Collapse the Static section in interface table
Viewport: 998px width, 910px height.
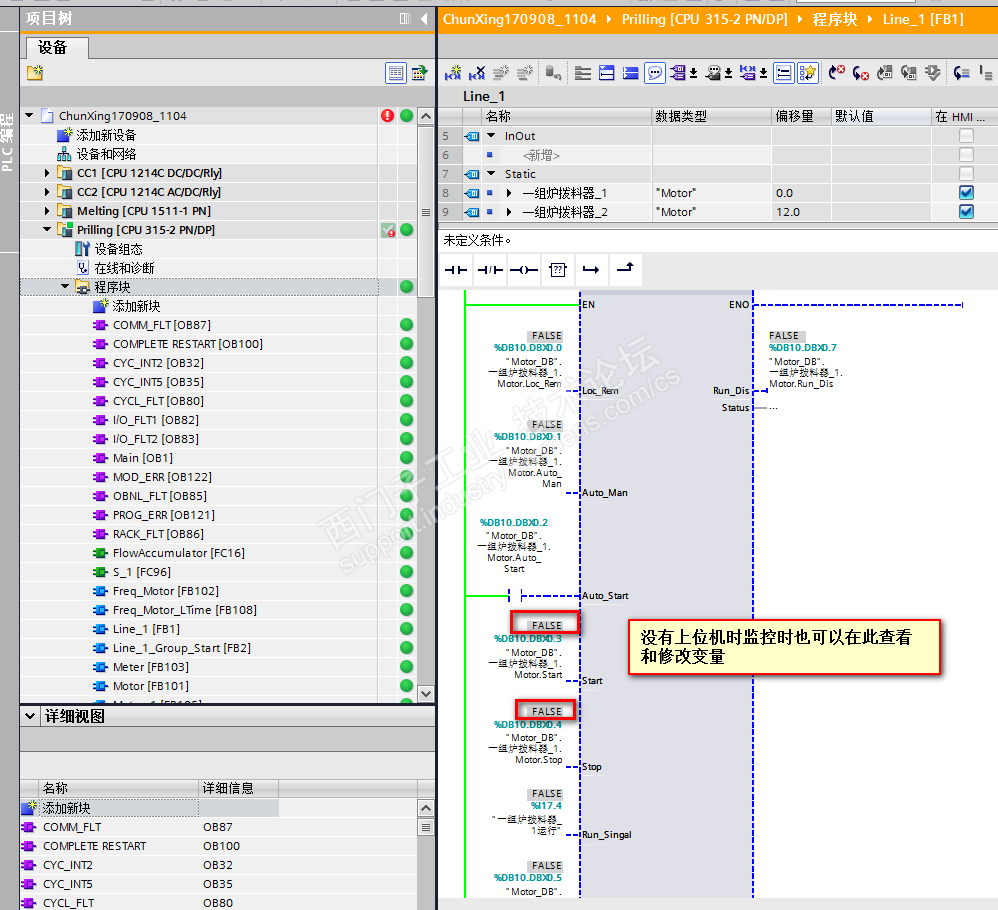coord(491,174)
